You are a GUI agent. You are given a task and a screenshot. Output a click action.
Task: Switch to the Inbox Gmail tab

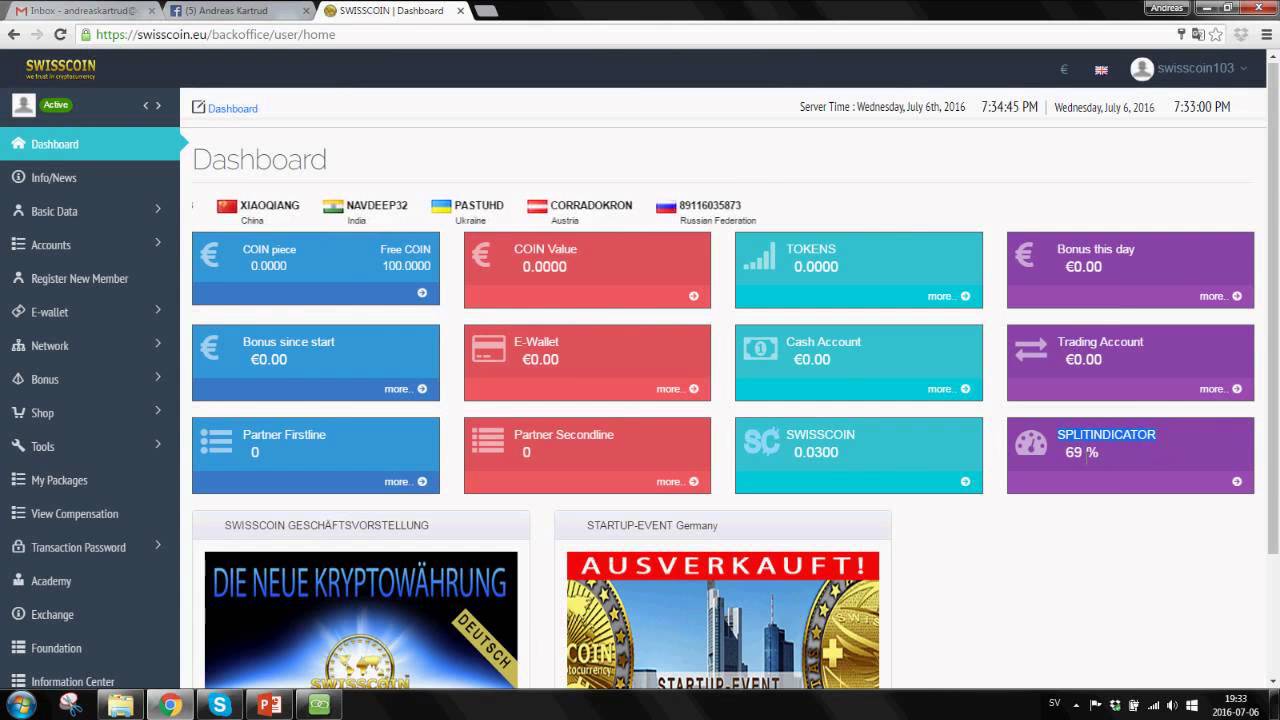(x=83, y=10)
